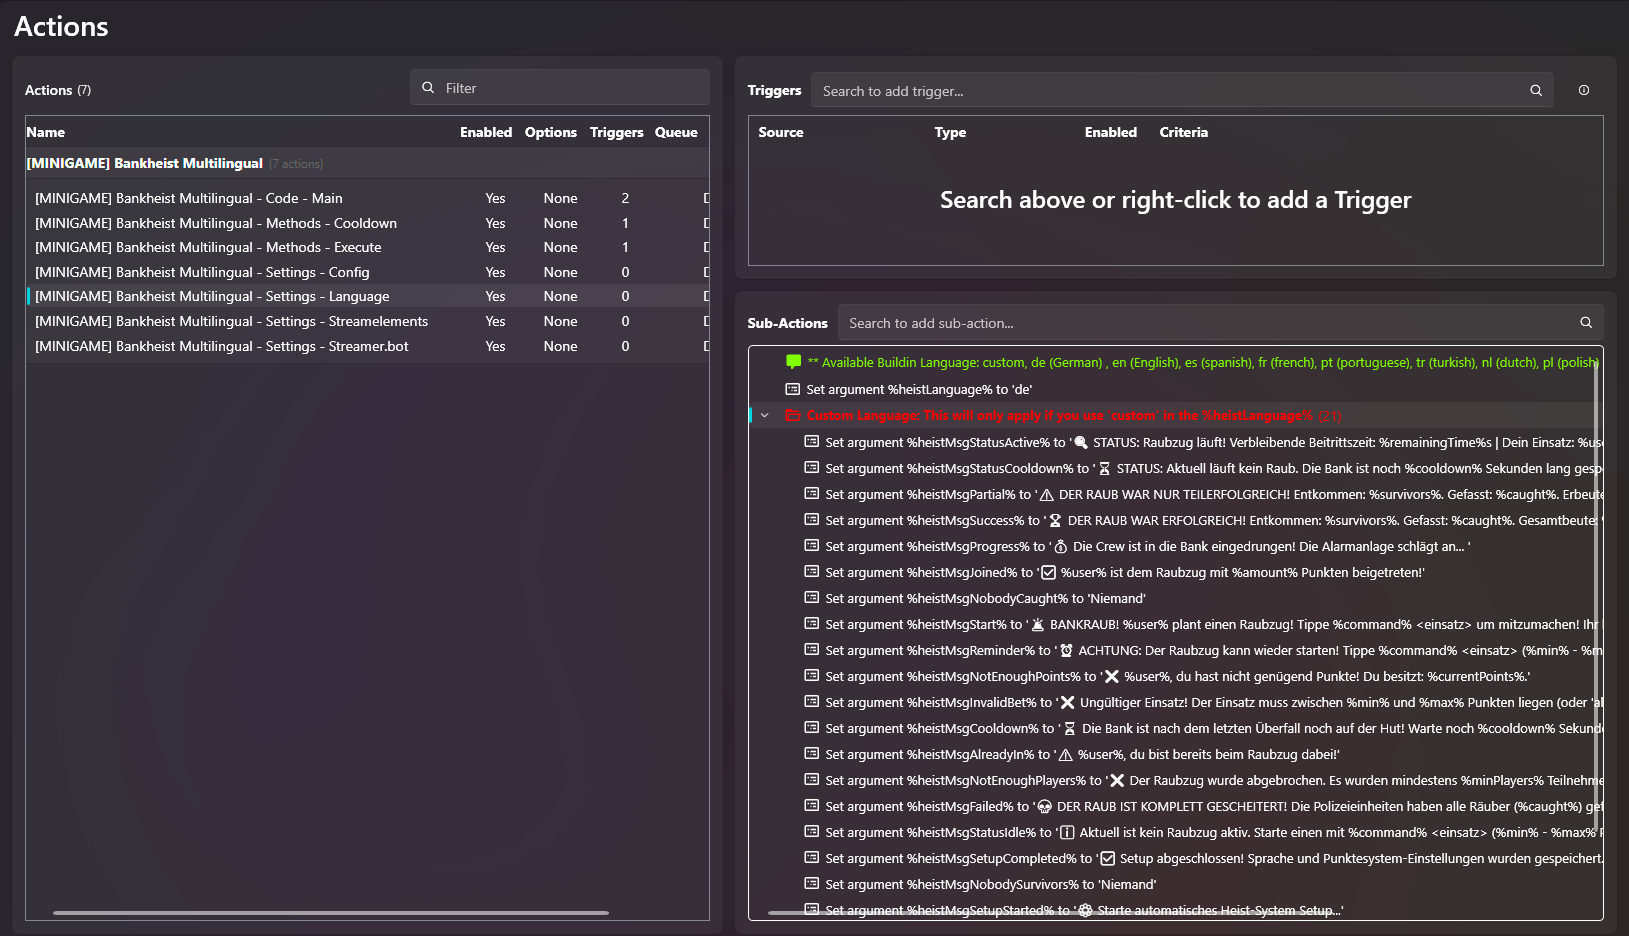Collapse the Custom Language group chevron
This screenshot has width=1629, height=936.
coord(765,416)
